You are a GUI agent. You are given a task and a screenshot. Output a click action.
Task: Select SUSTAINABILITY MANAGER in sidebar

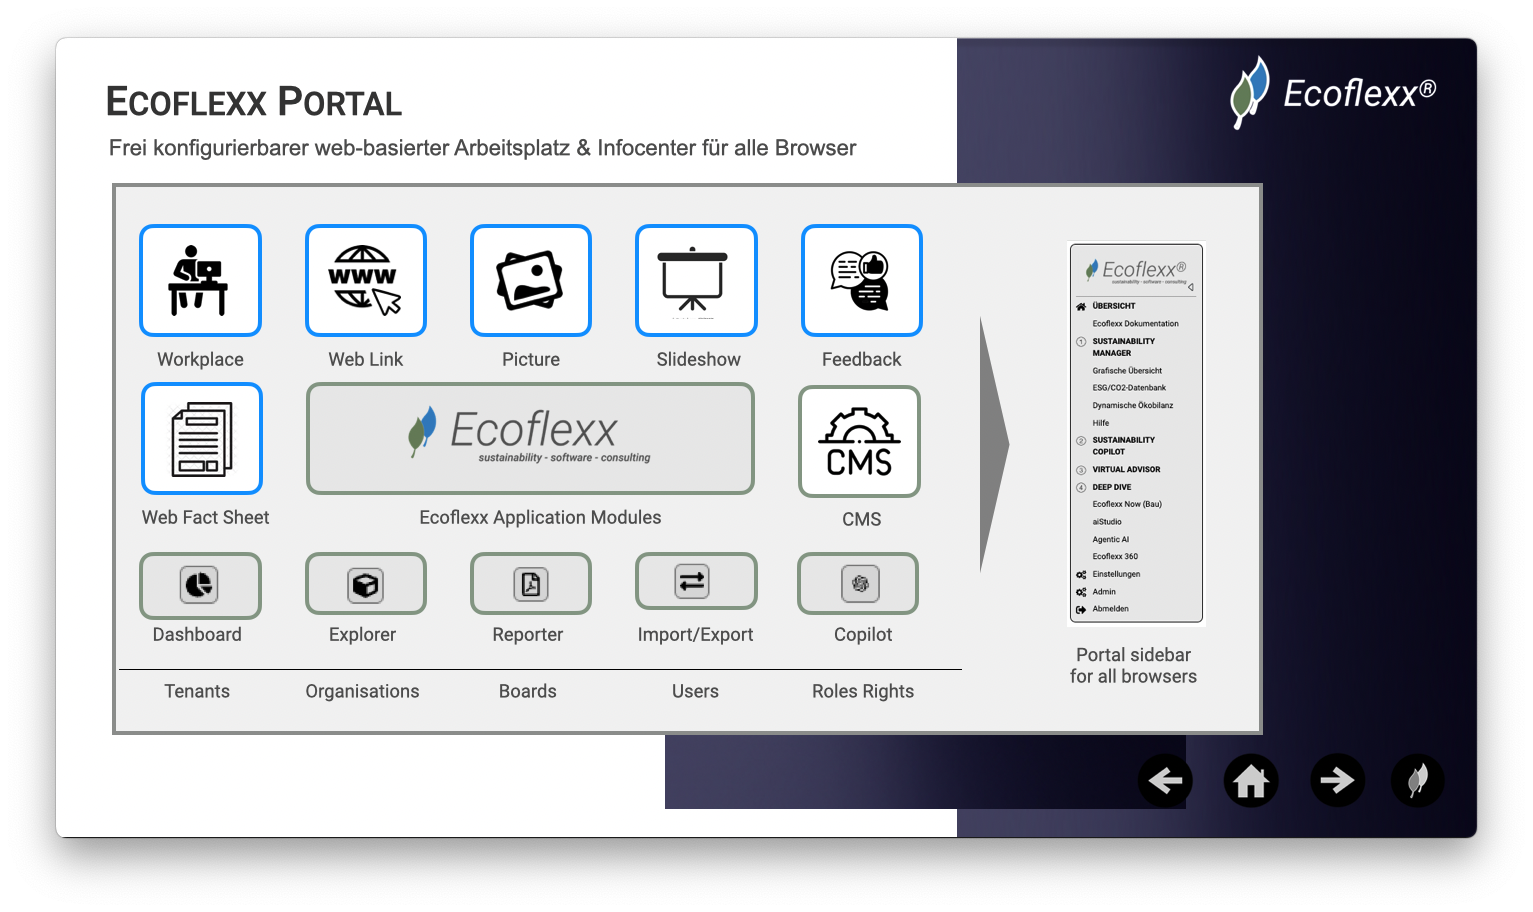[1124, 347]
